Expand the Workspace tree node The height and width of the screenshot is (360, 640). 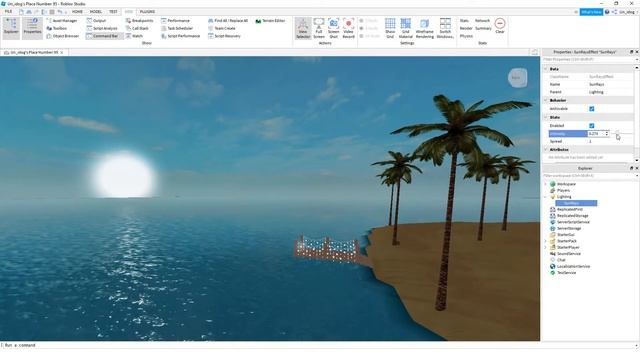click(545, 184)
